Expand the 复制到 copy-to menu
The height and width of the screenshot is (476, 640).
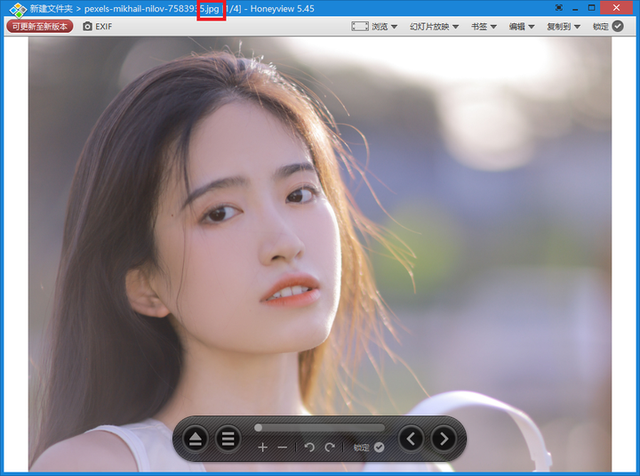click(564, 27)
